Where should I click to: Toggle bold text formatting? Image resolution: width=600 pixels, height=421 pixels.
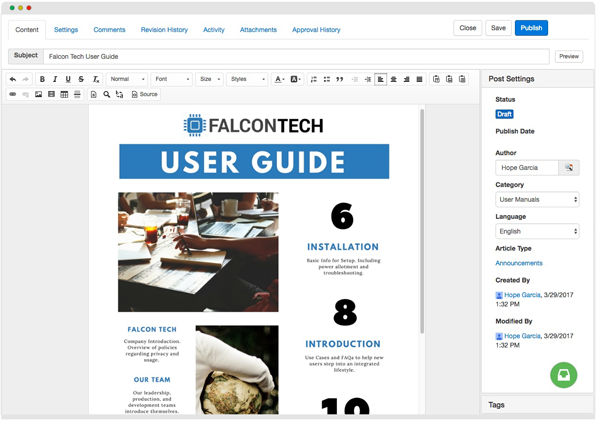(42, 79)
